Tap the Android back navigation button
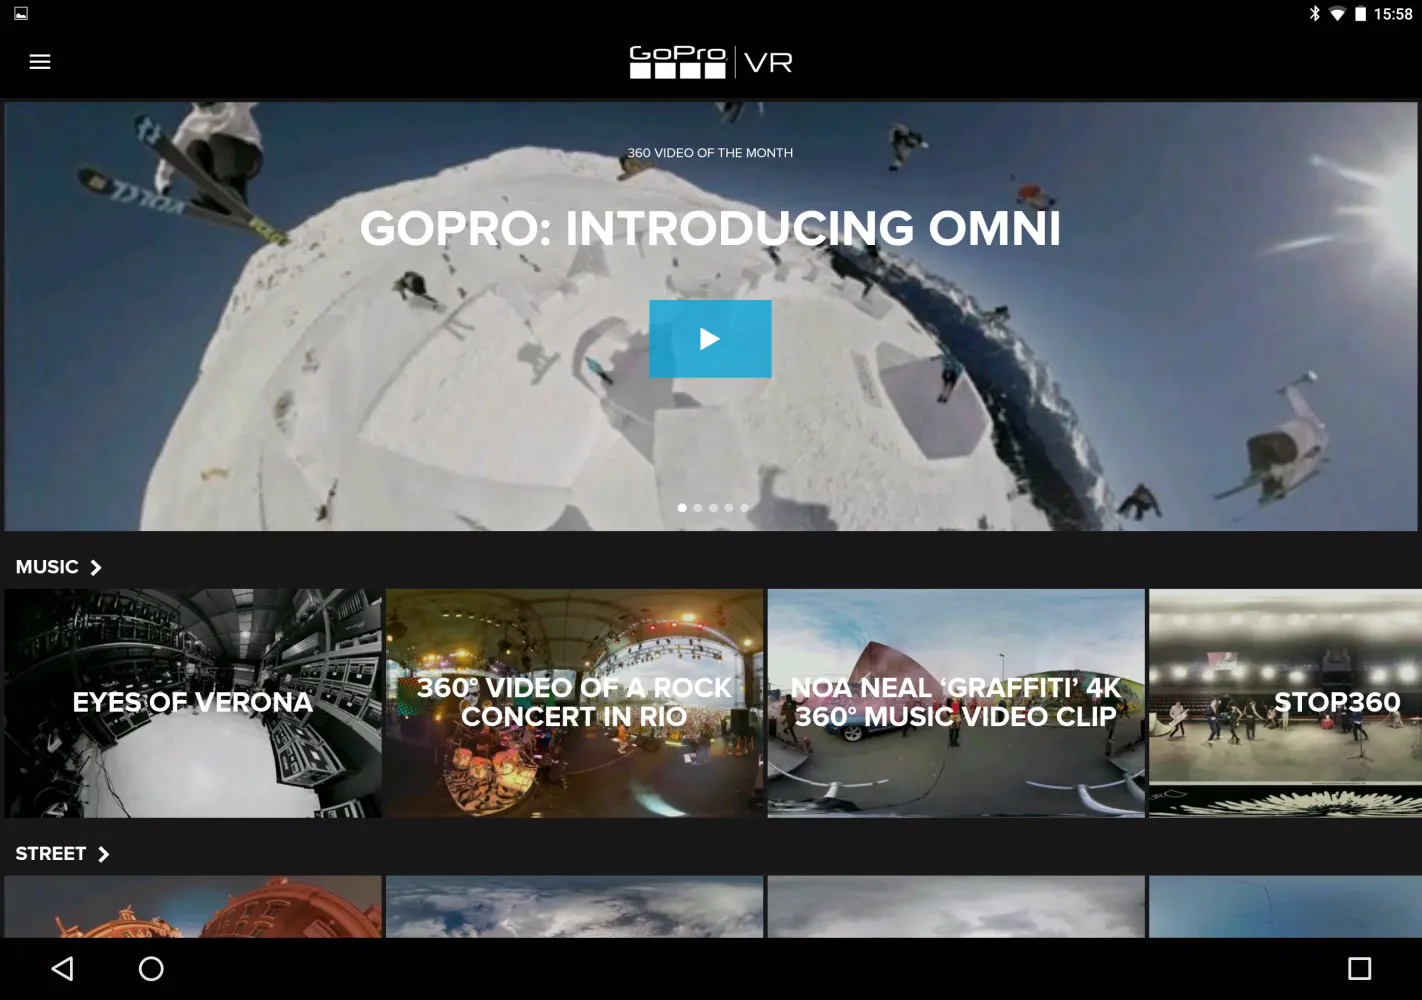Viewport: 1422px width, 1000px height. (63, 968)
